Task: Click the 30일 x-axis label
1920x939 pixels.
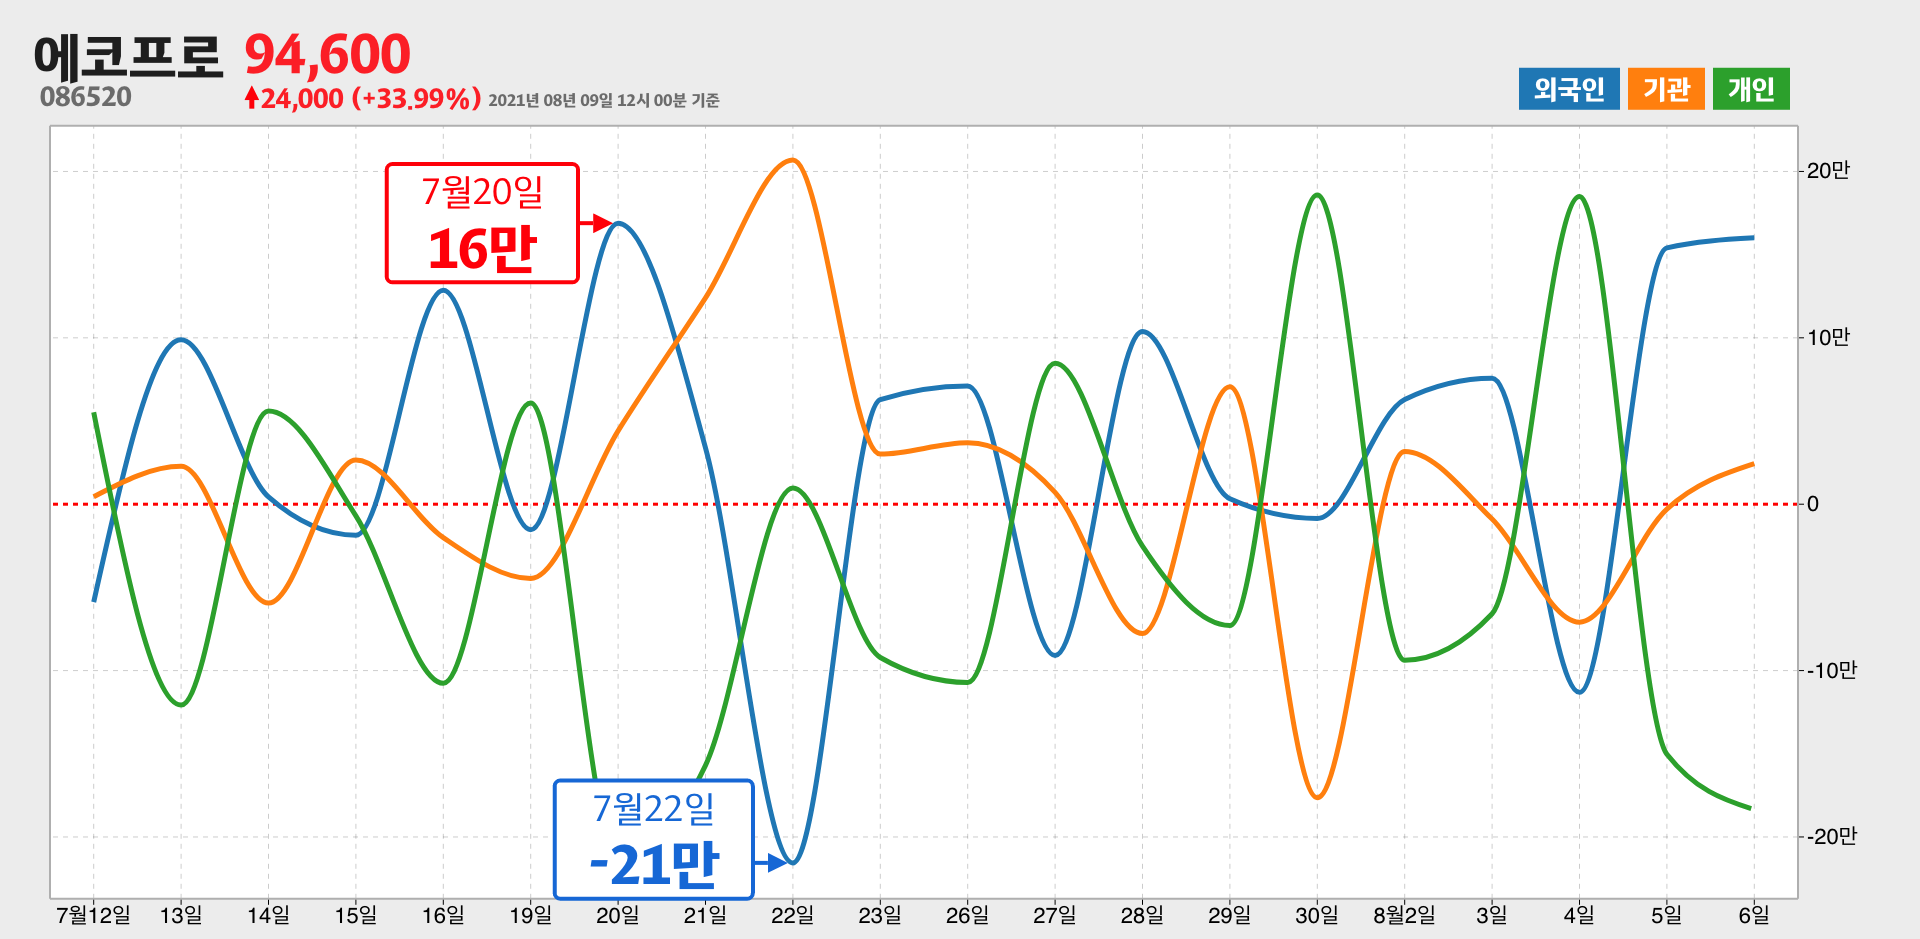Action: (x=1316, y=915)
